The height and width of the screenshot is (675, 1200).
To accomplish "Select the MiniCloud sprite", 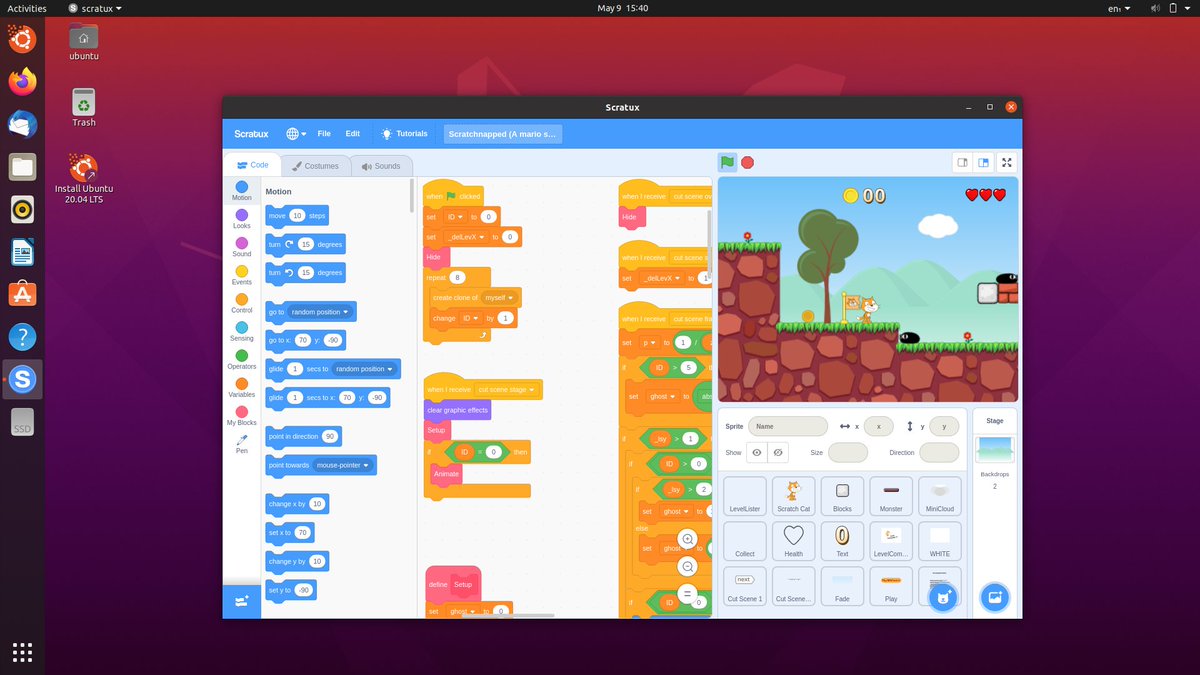I will click(939, 496).
